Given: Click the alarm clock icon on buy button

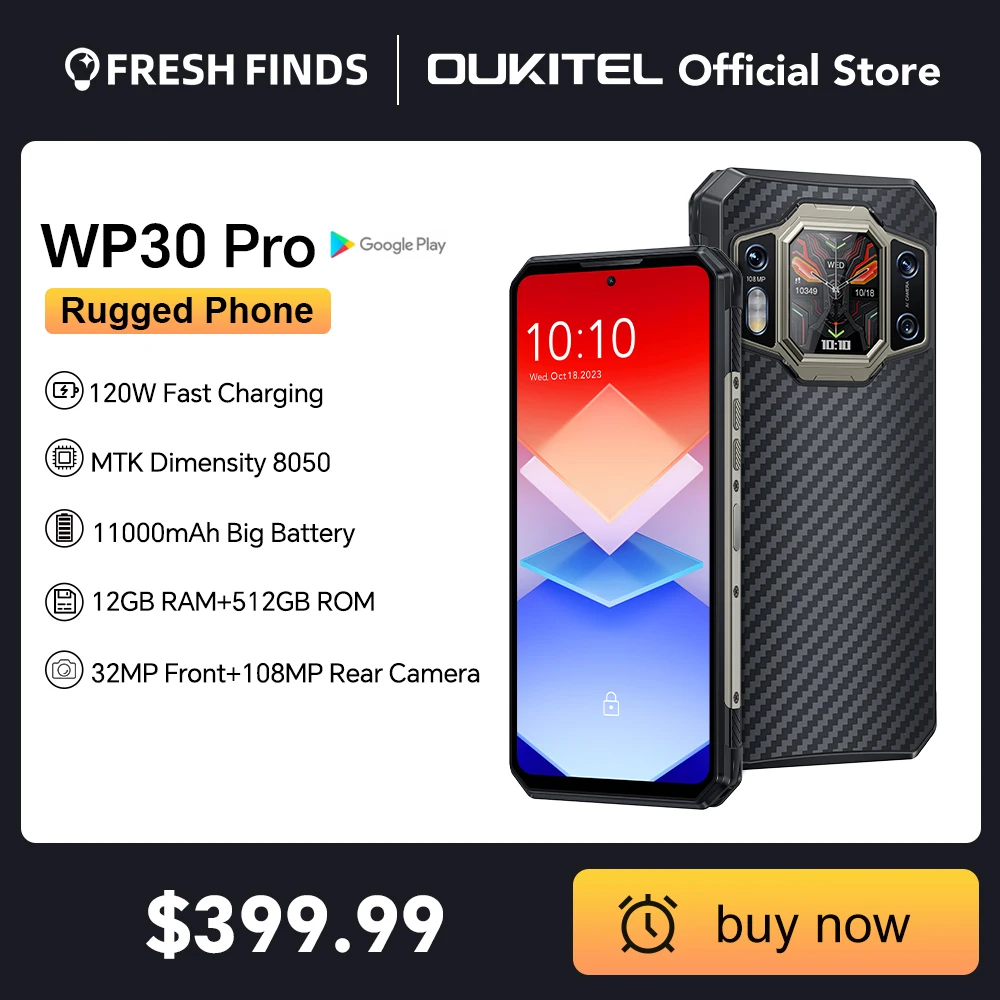Looking at the screenshot, I should click(647, 923).
